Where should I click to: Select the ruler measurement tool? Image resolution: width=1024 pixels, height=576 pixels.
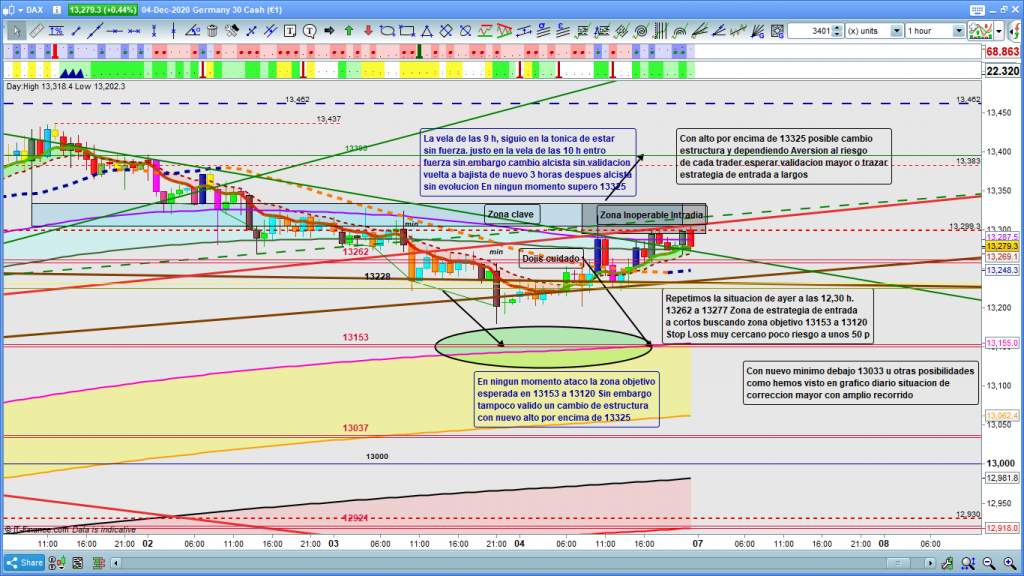tap(37, 31)
